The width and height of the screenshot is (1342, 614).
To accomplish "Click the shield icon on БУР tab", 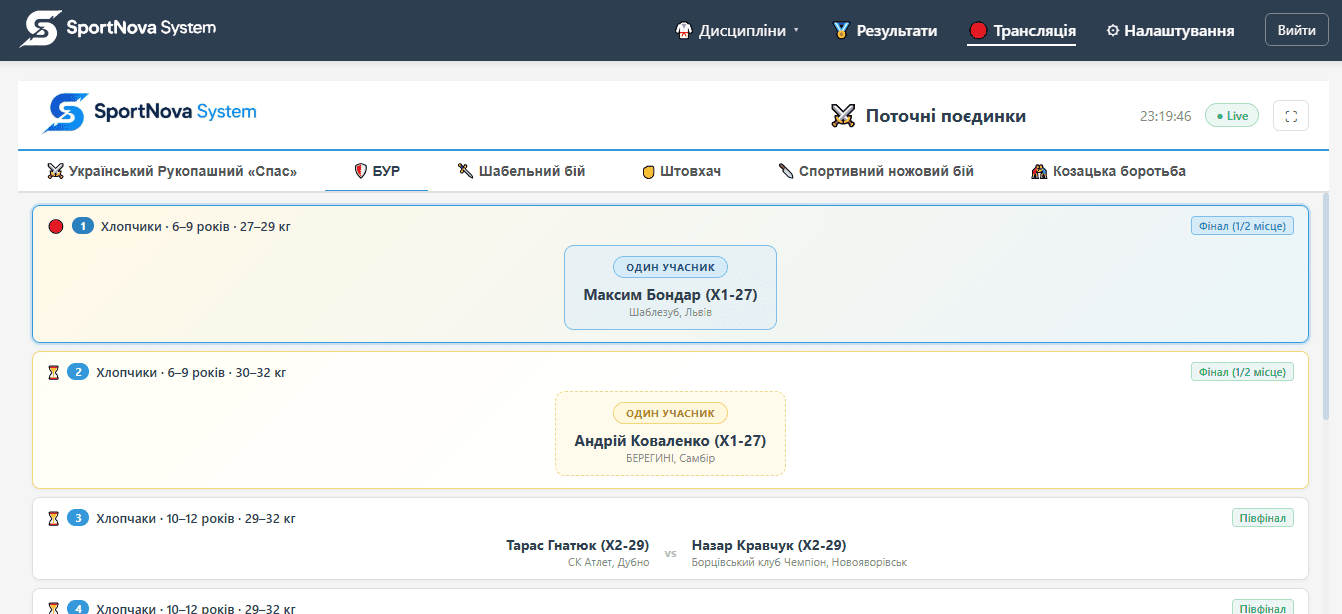I will pyautogui.click(x=361, y=171).
